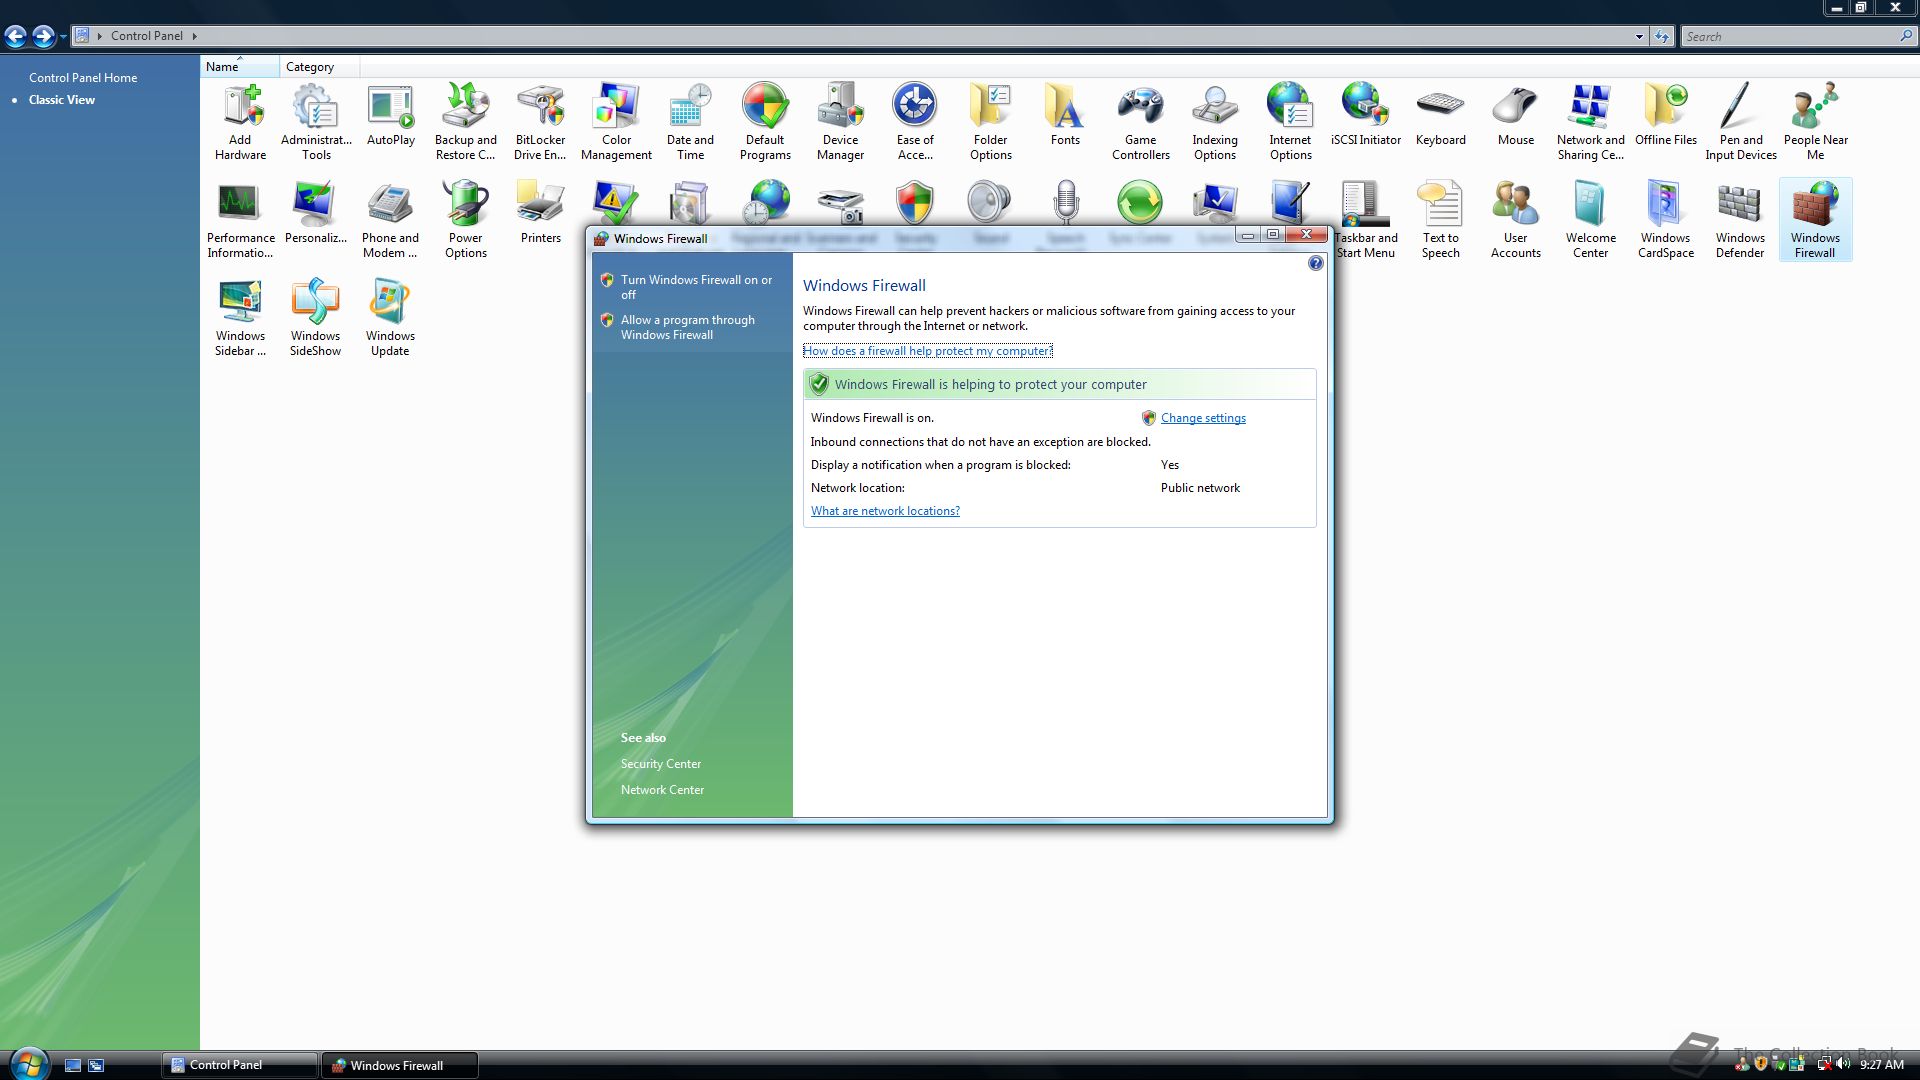Open Backup and Restore Center icon

pos(466,121)
